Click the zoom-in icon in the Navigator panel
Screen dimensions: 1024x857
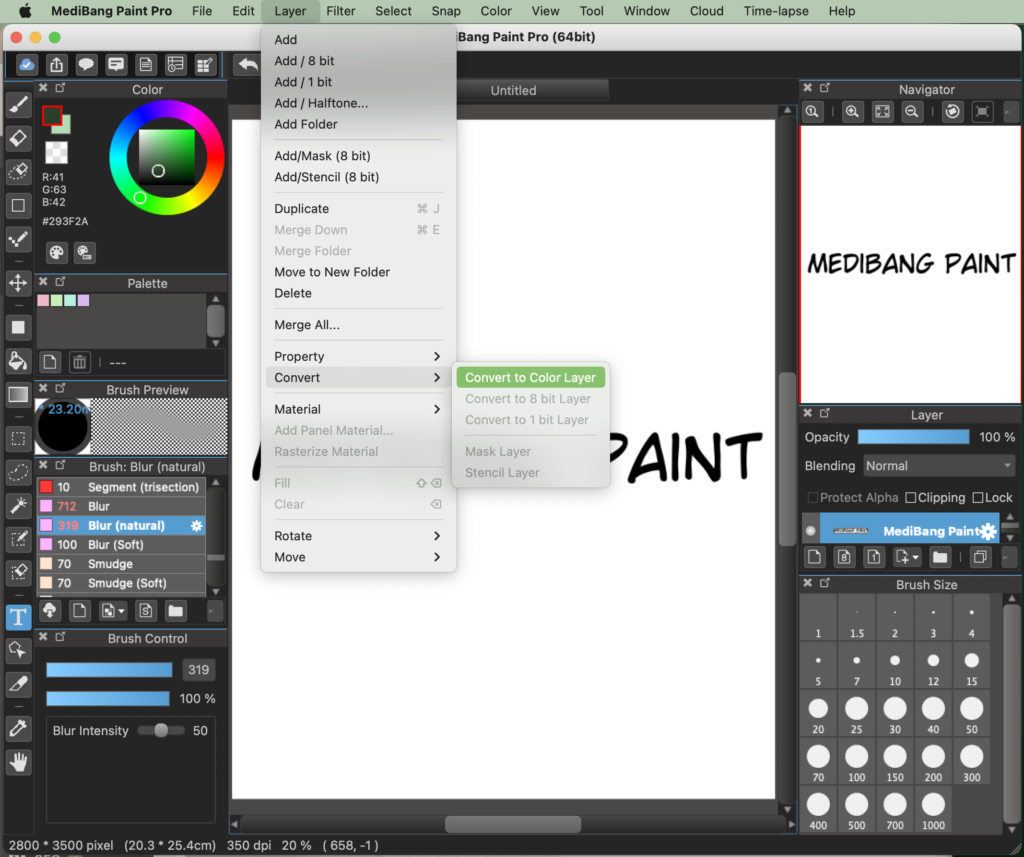point(852,111)
